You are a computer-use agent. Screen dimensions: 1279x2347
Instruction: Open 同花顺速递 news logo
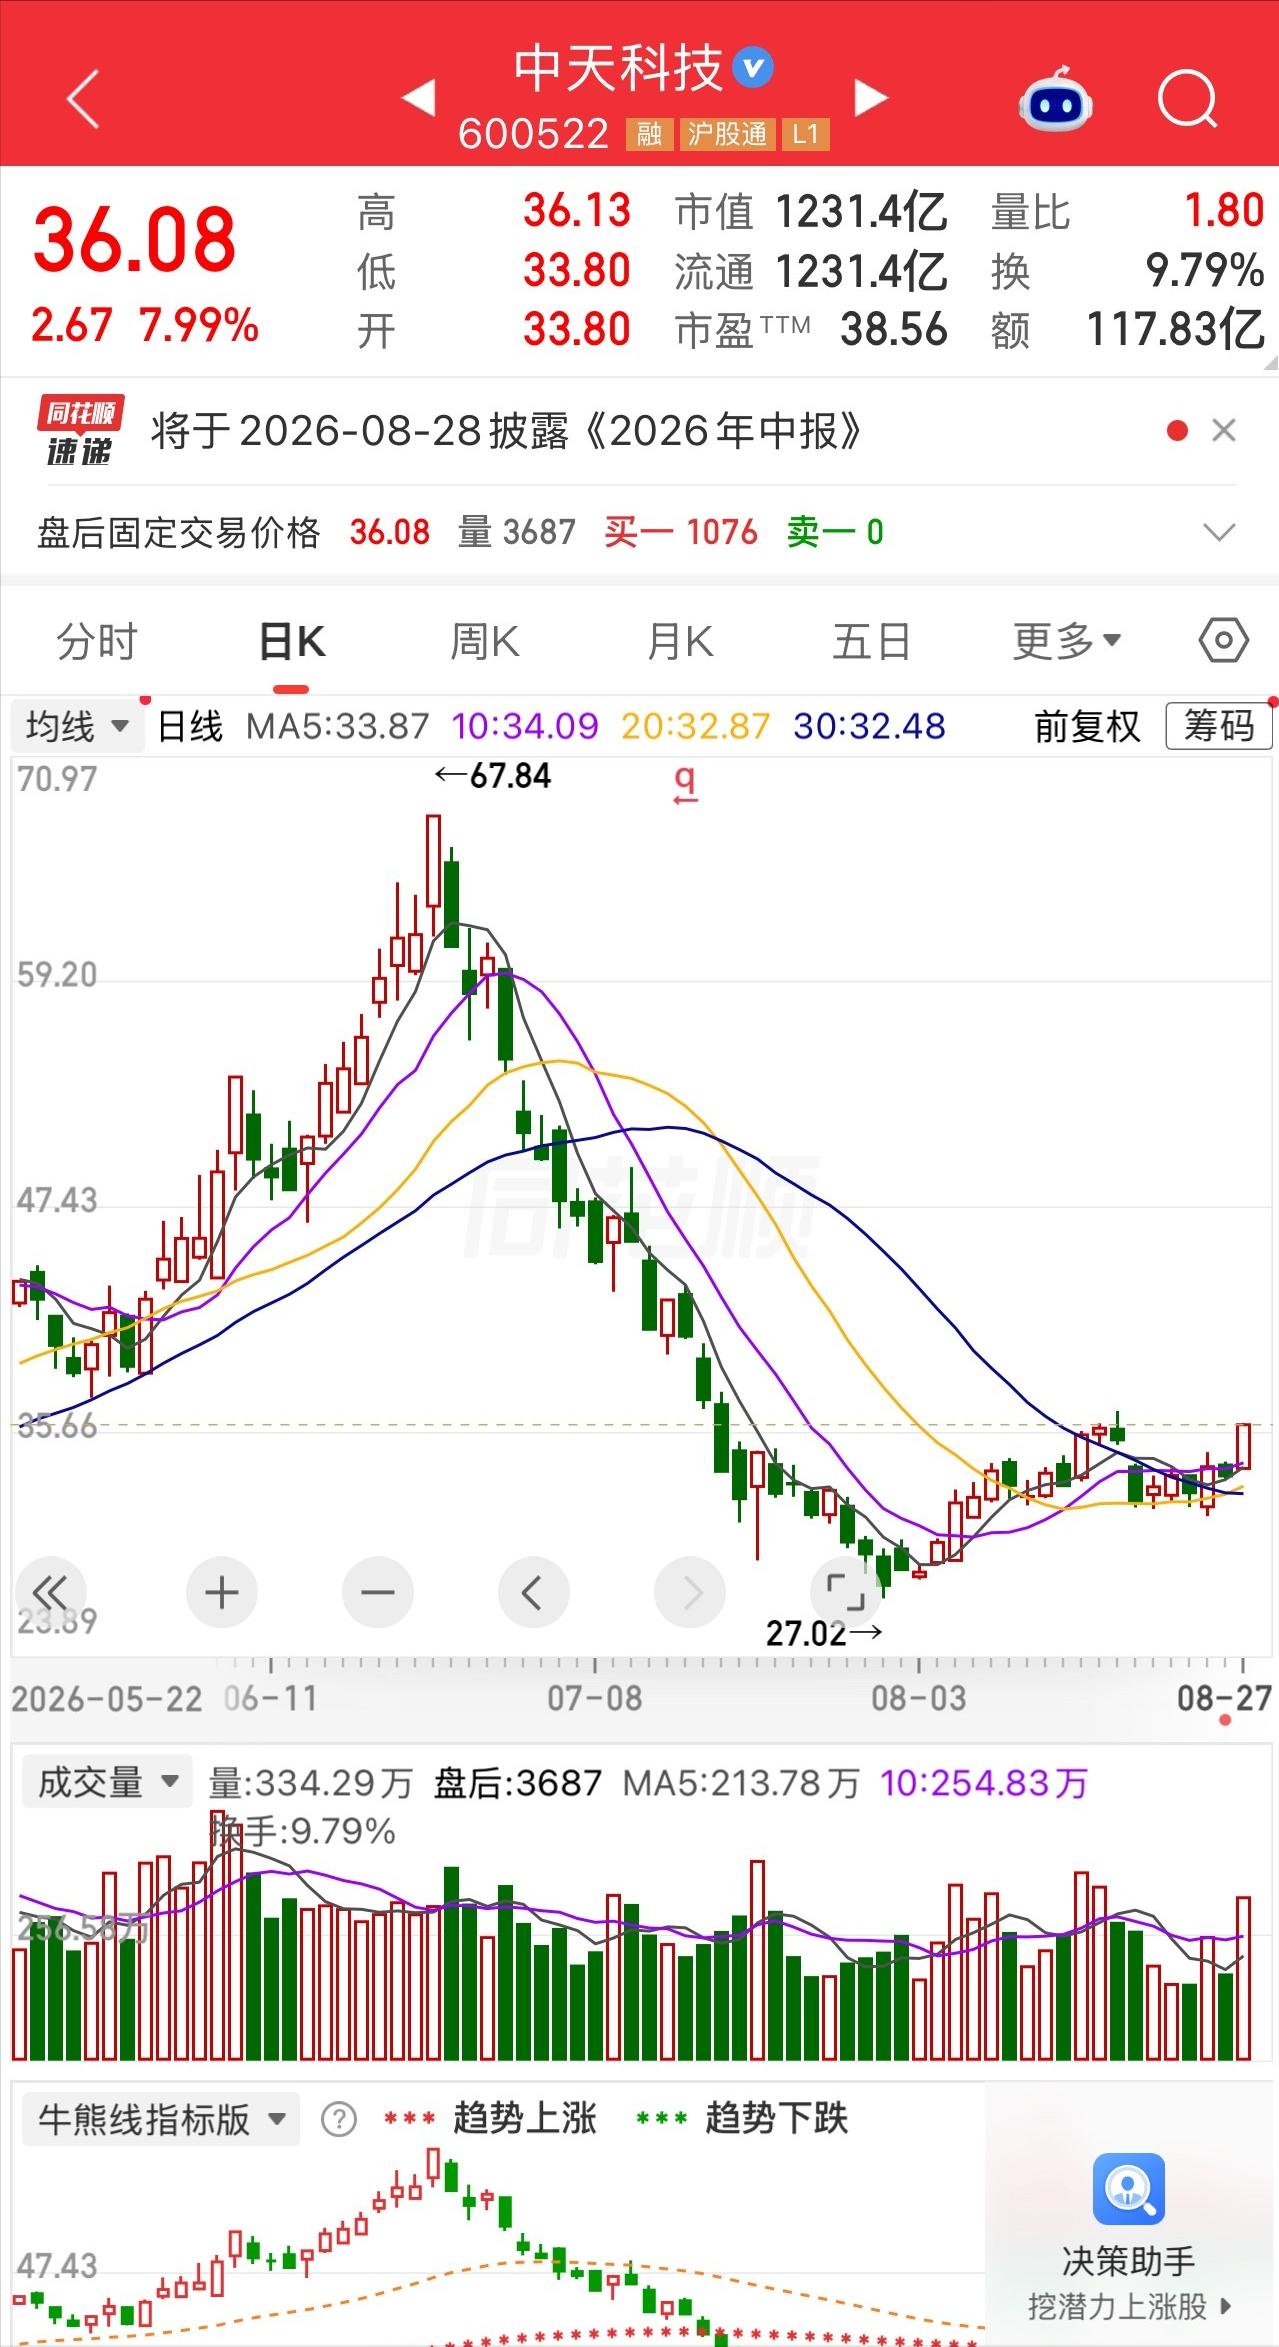(x=80, y=431)
